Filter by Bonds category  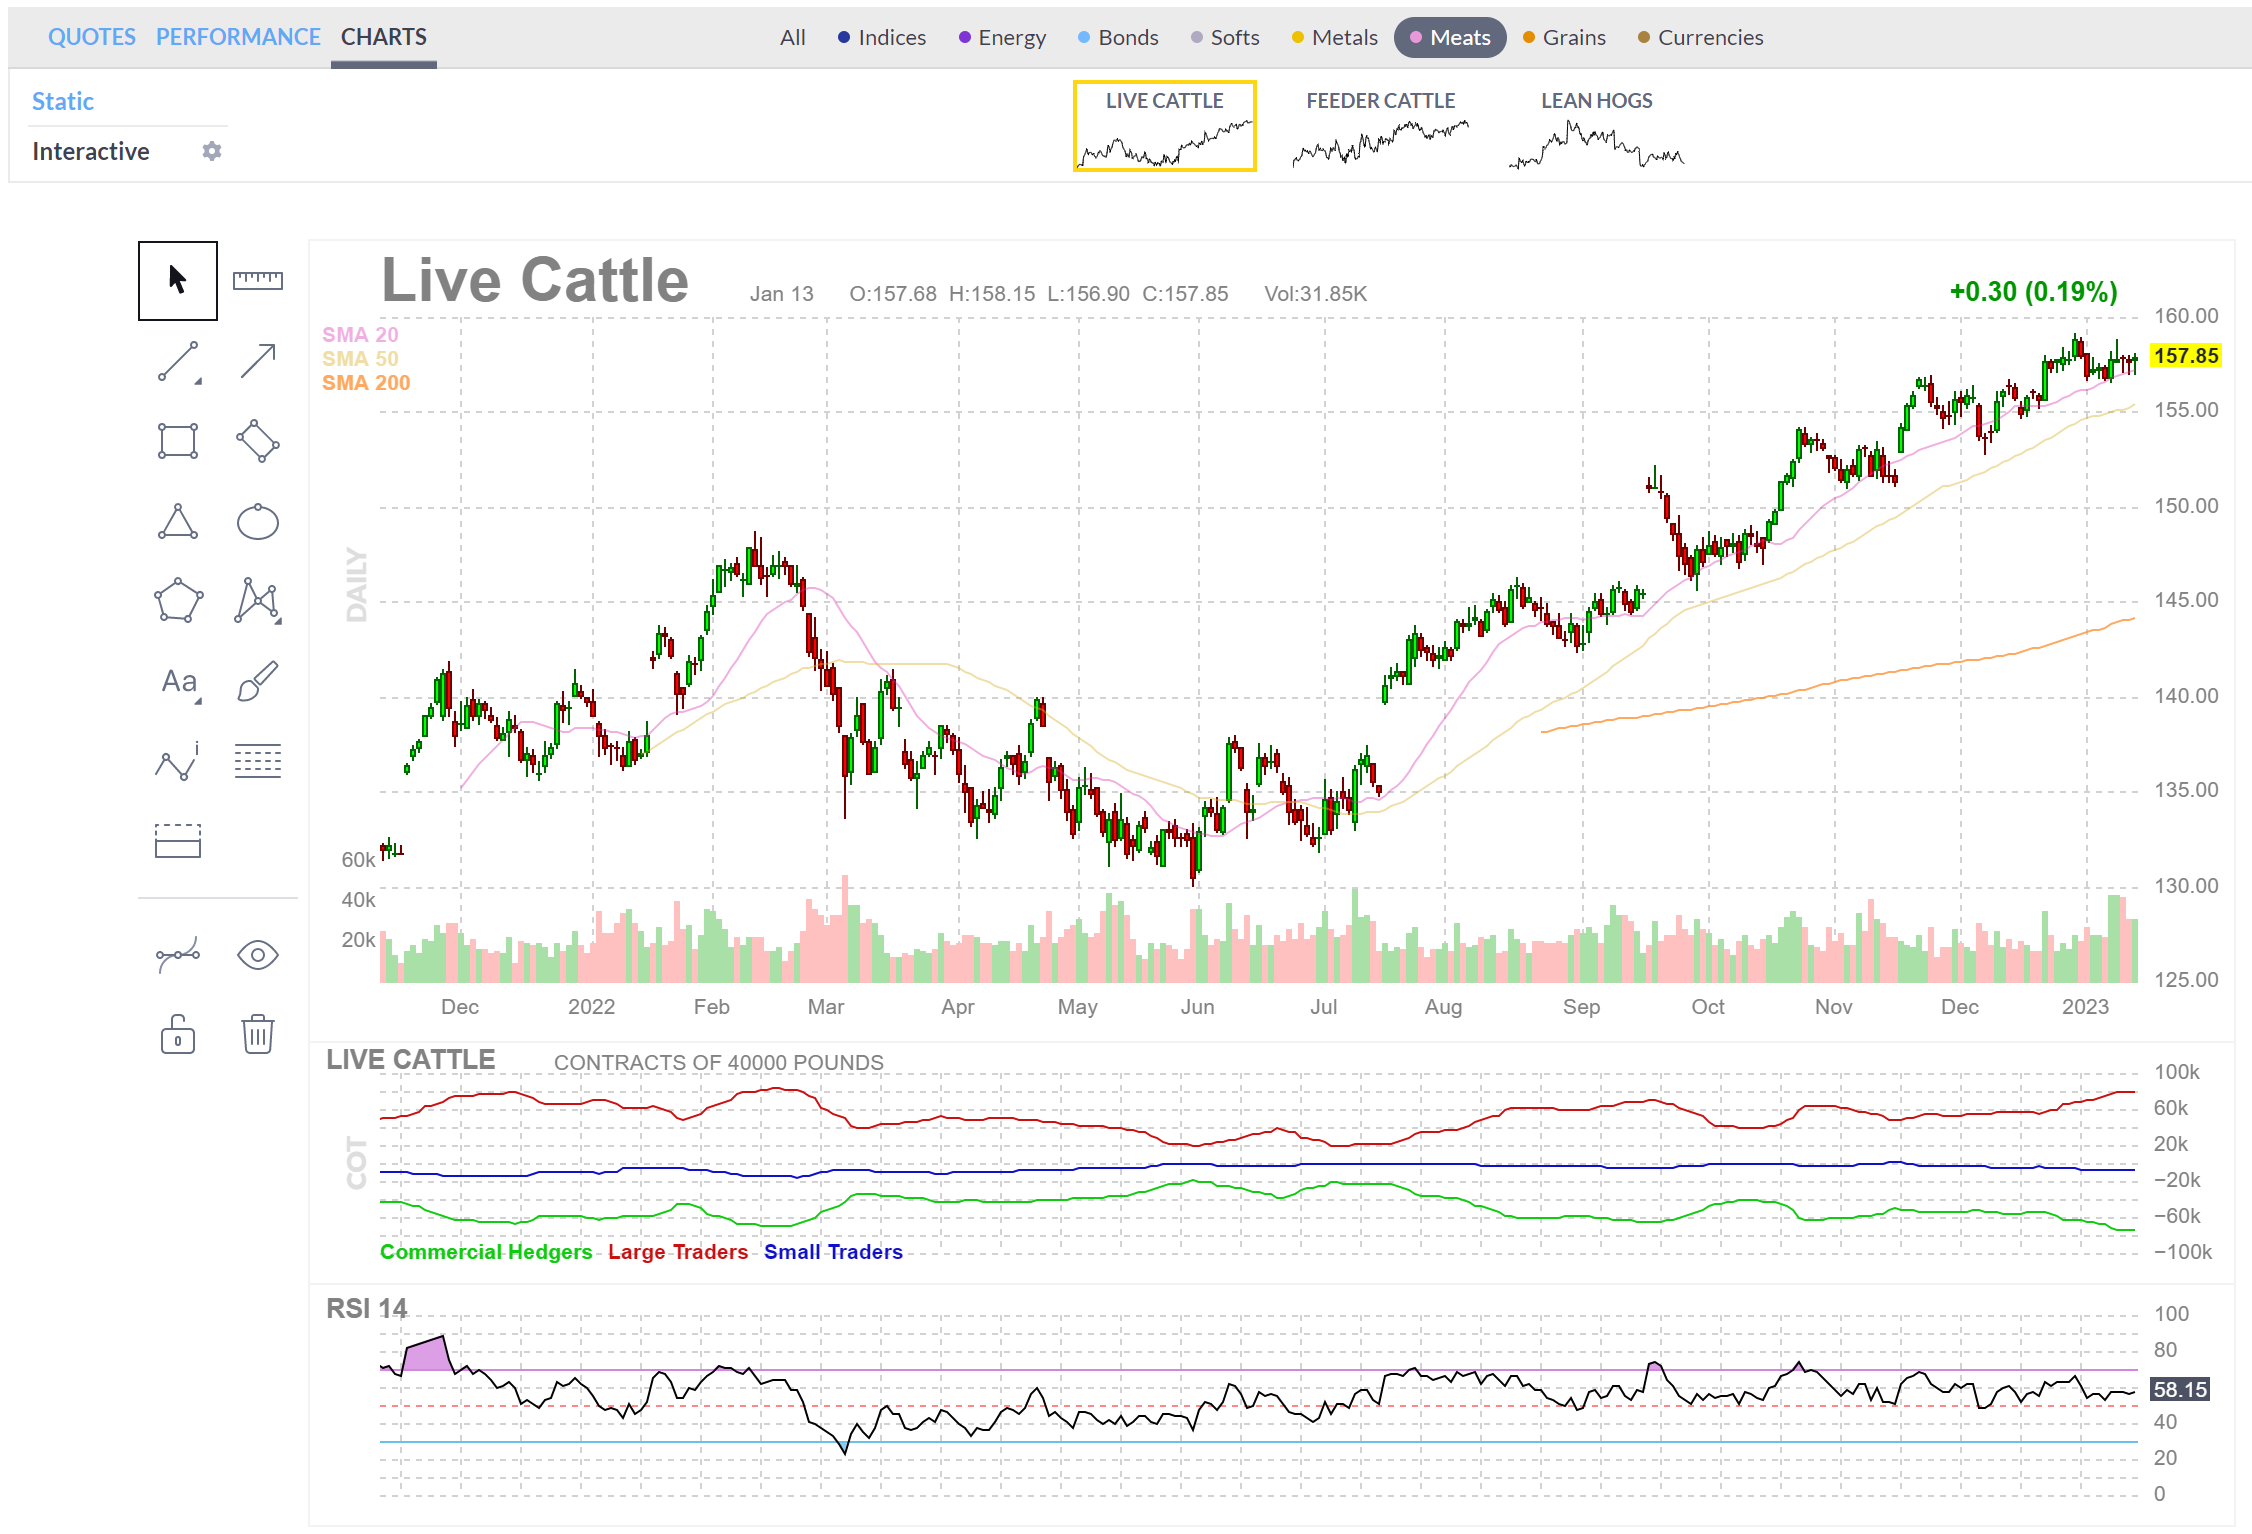tap(1118, 38)
